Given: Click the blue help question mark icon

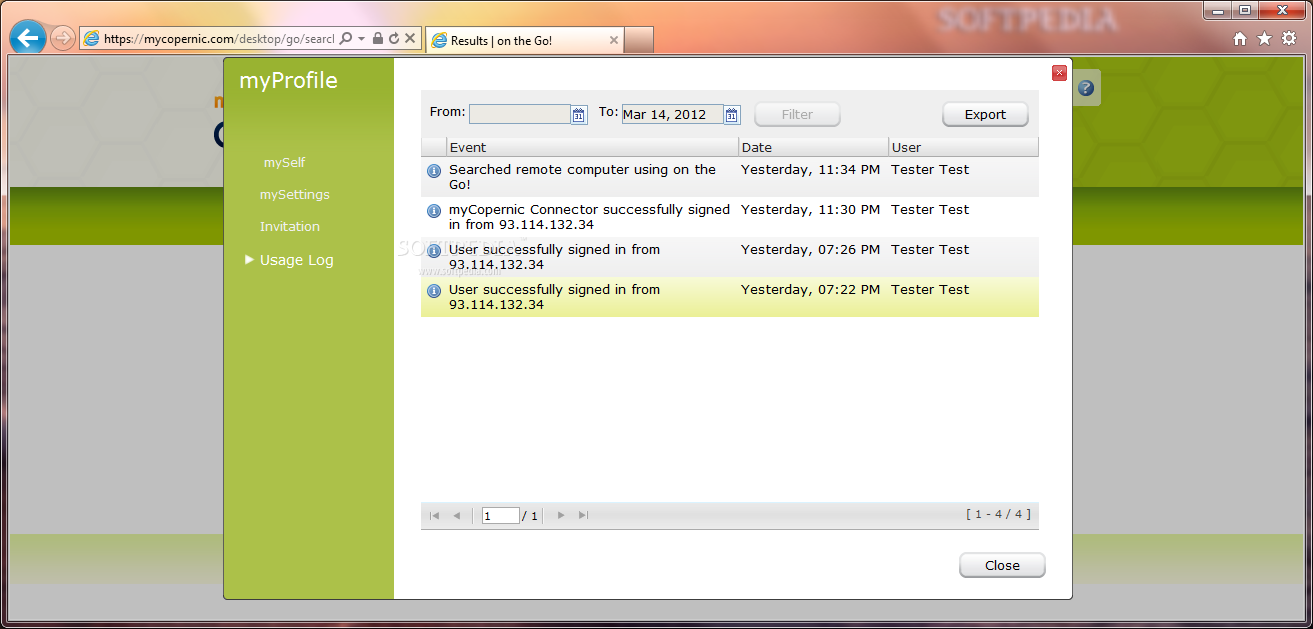Looking at the screenshot, I should (x=1086, y=88).
